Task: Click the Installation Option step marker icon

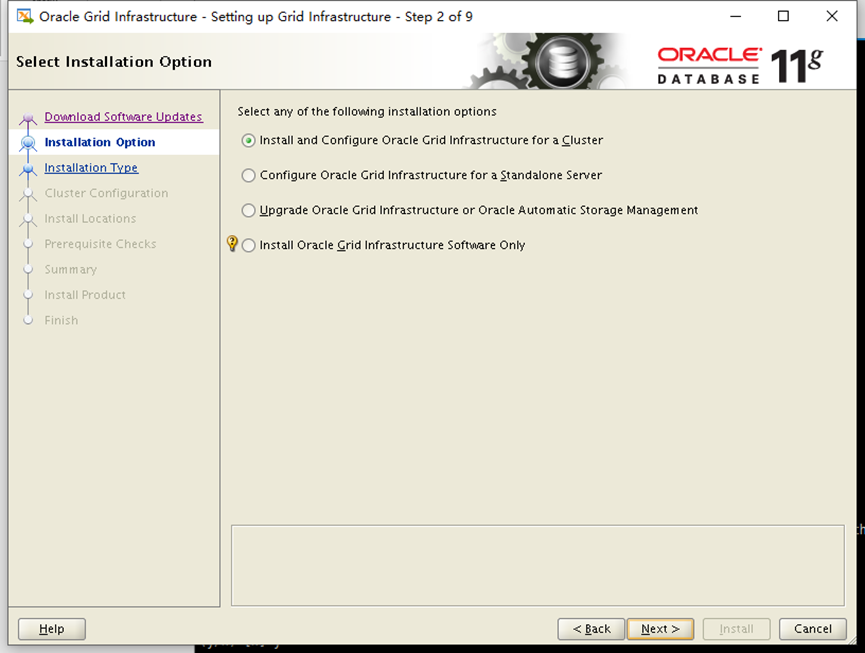Action: coord(28,143)
